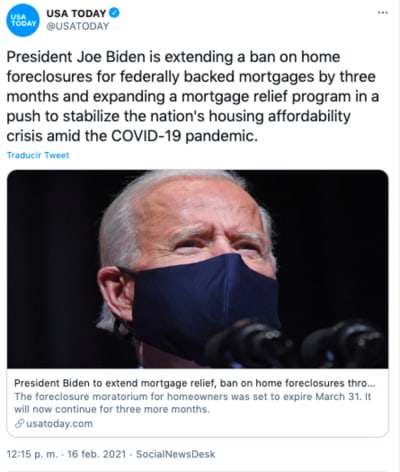Click the foreclosure moratorium description text
The height and width of the screenshot is (472, 400).
pyautogui.click(x=193, y=403)
